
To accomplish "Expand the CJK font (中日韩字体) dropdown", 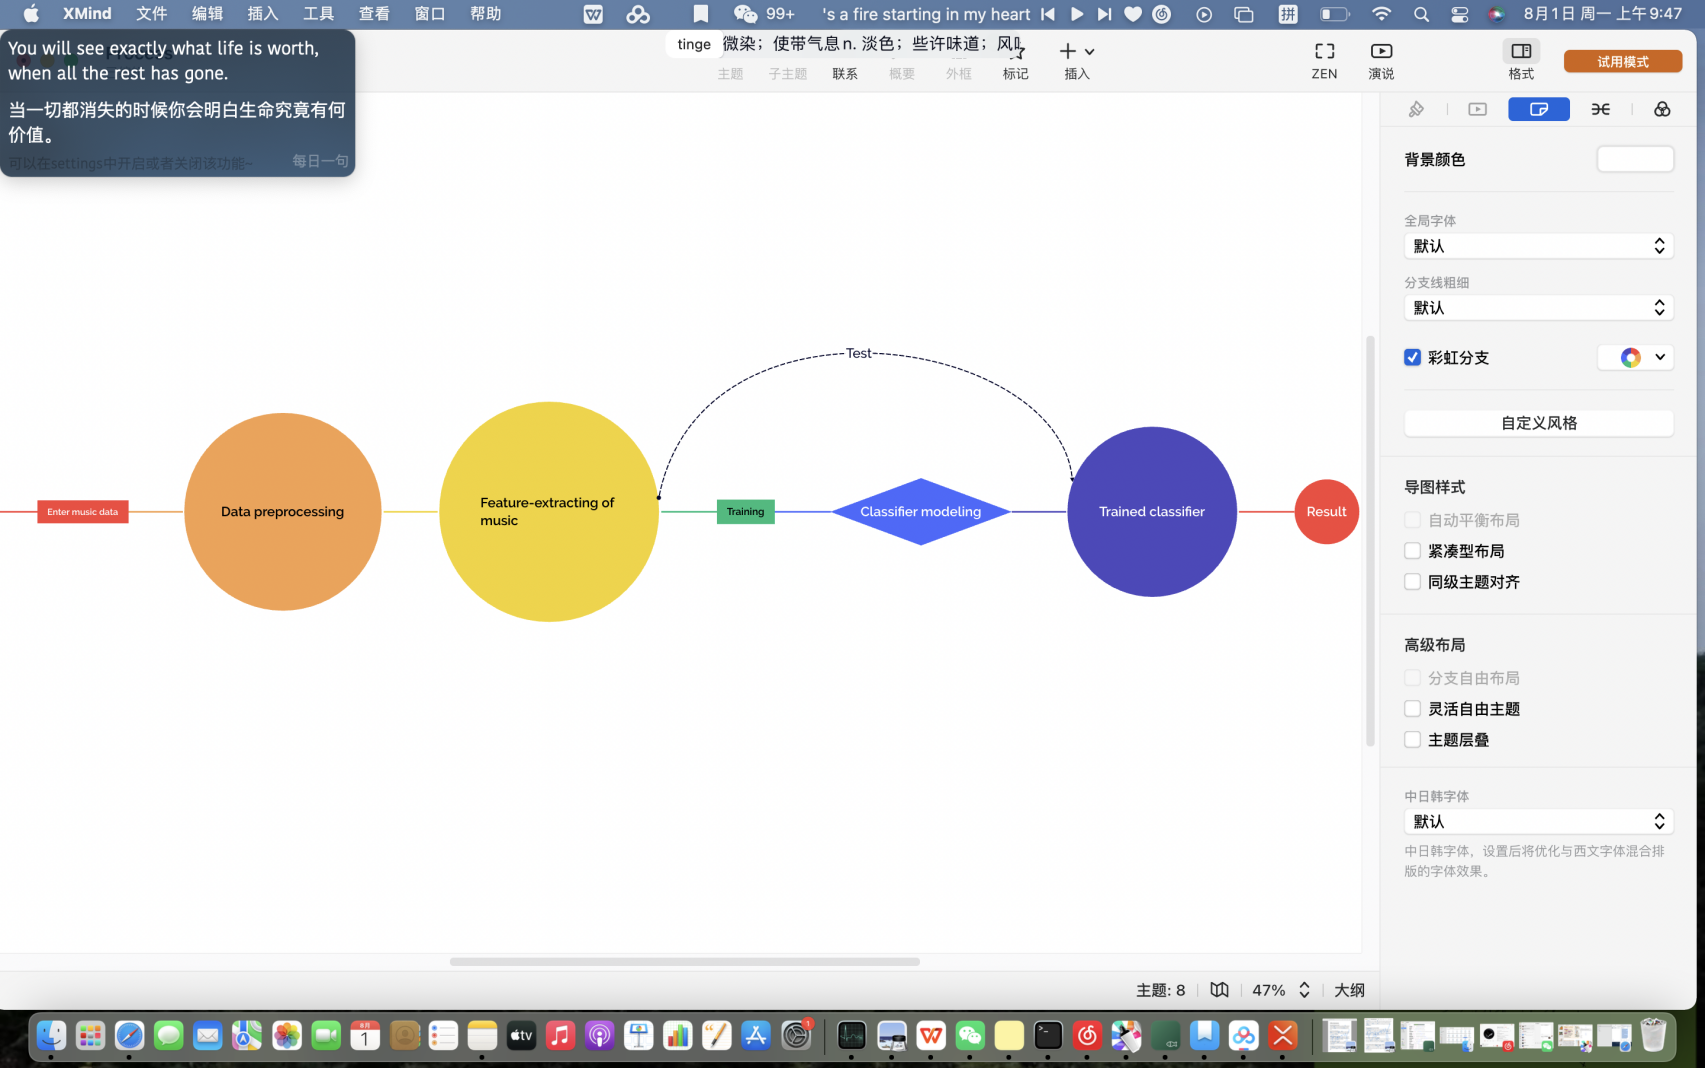I will click(x=1538, y=822).
